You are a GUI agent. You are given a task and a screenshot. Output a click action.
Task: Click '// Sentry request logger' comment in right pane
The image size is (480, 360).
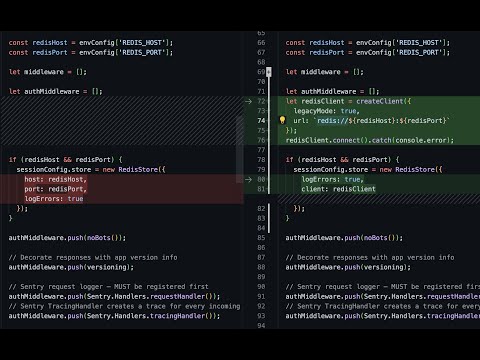tap(383, 287)
